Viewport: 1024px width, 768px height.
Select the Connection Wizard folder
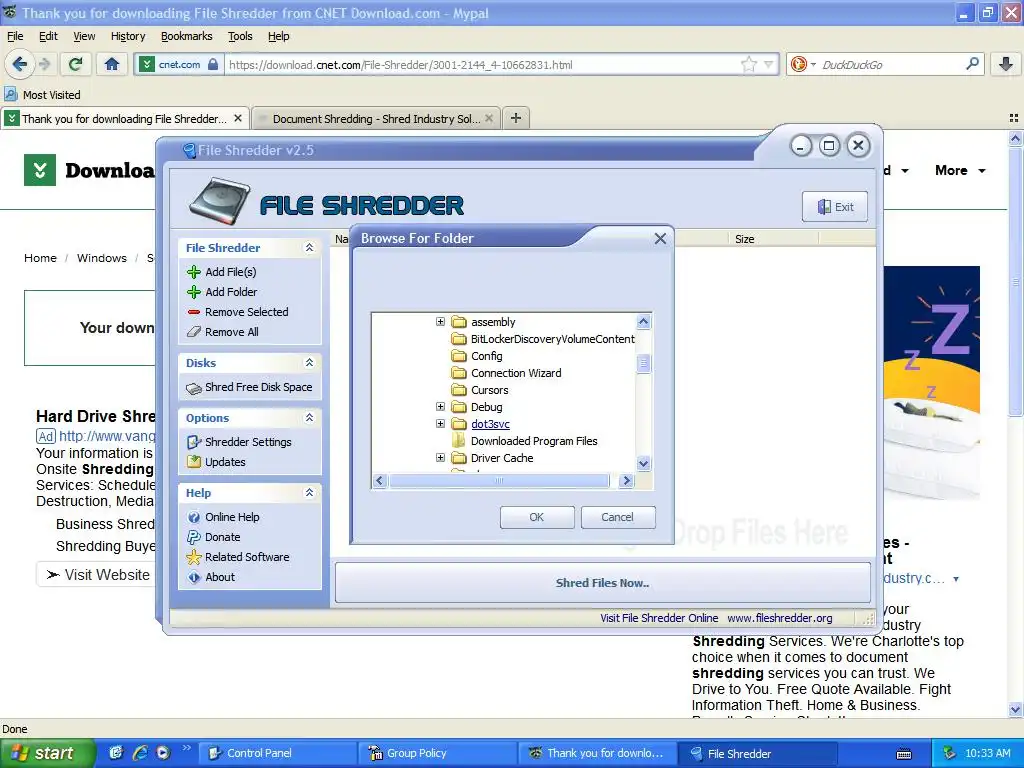click(516, 373)
